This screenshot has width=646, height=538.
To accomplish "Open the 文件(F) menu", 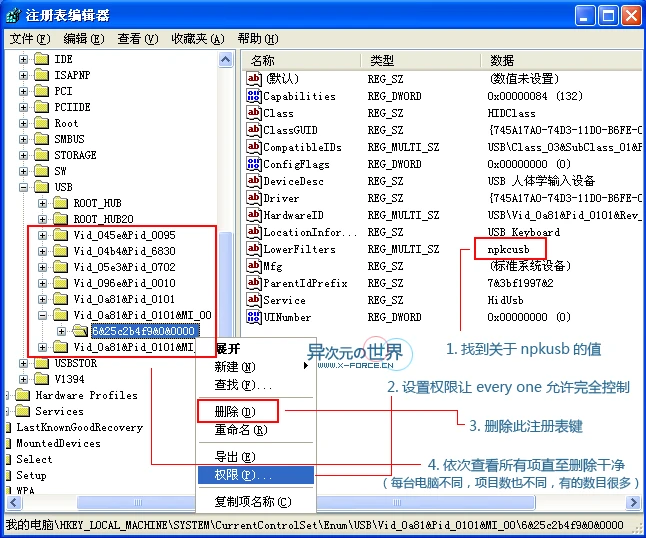I will (30, 39).
